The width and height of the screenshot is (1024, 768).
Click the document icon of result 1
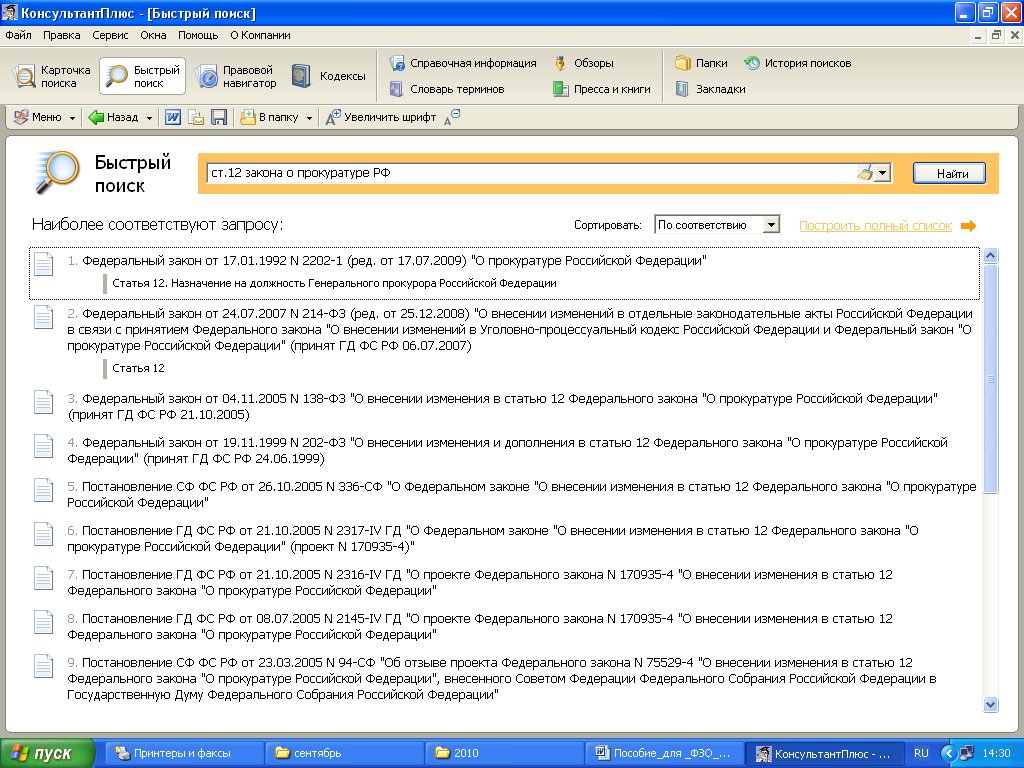(44, 264)
